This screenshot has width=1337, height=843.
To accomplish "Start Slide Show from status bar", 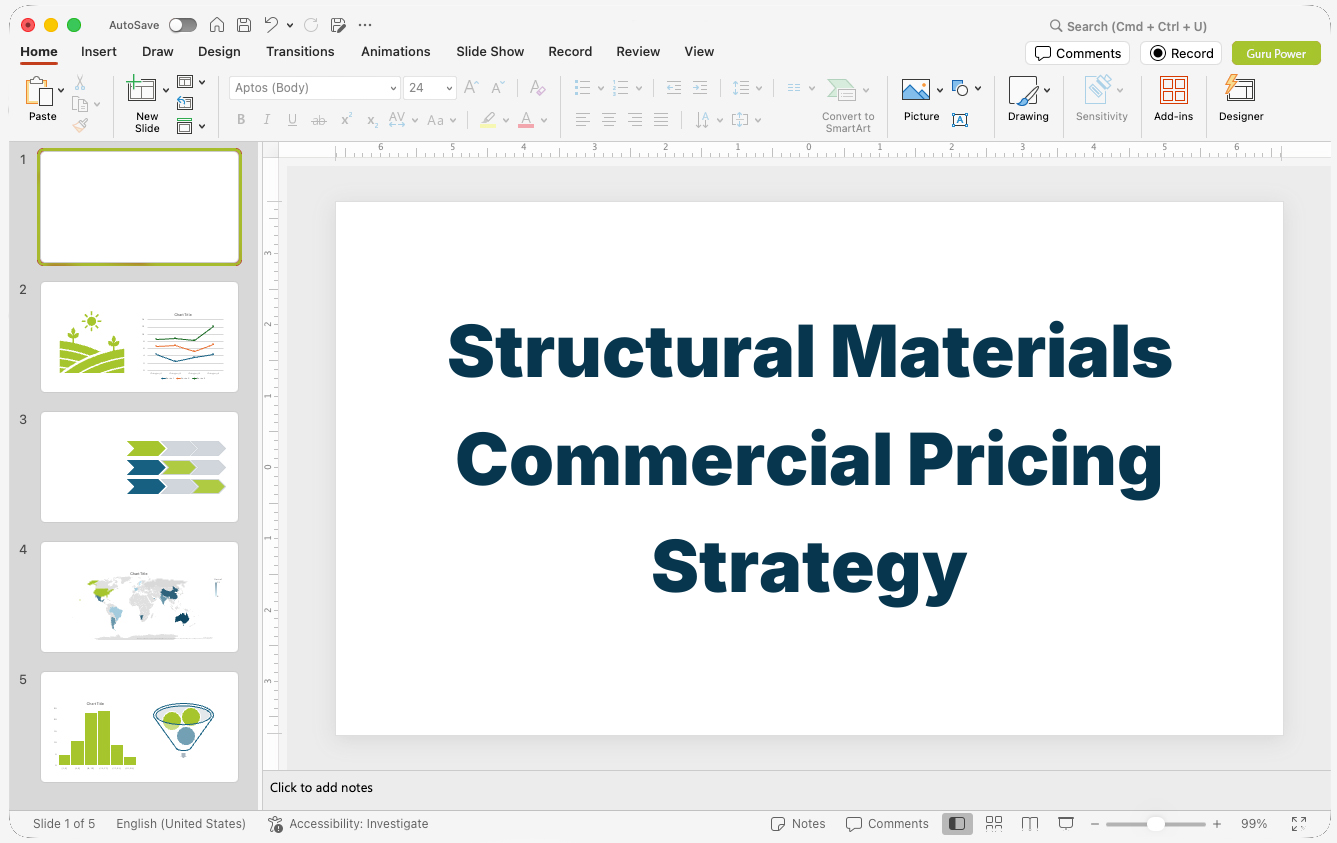I will [1066, 823].
